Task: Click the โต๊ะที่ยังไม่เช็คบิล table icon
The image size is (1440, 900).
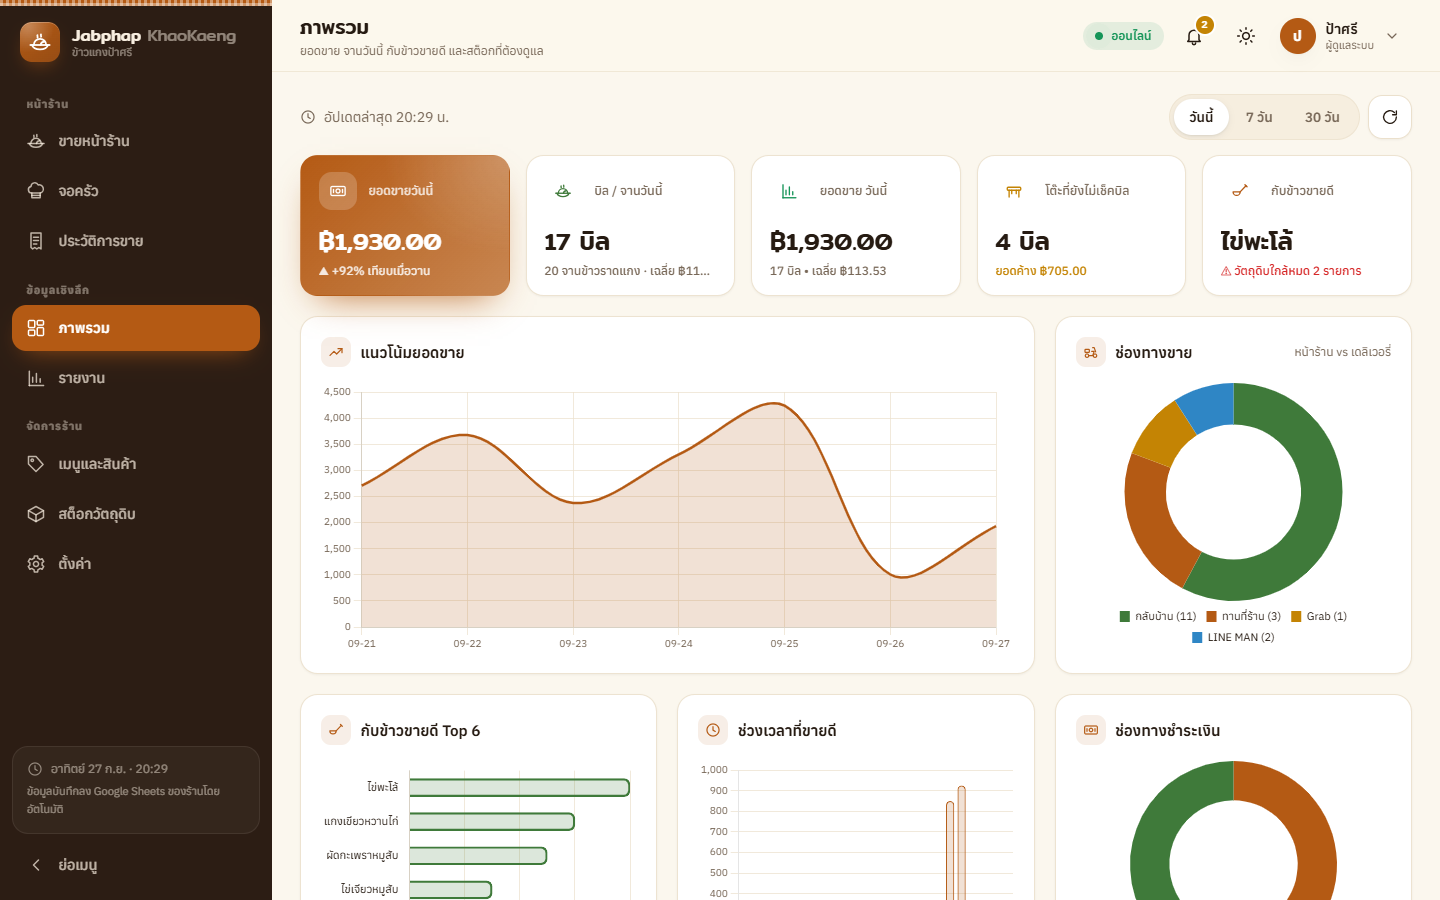Action: [1014, 191]
